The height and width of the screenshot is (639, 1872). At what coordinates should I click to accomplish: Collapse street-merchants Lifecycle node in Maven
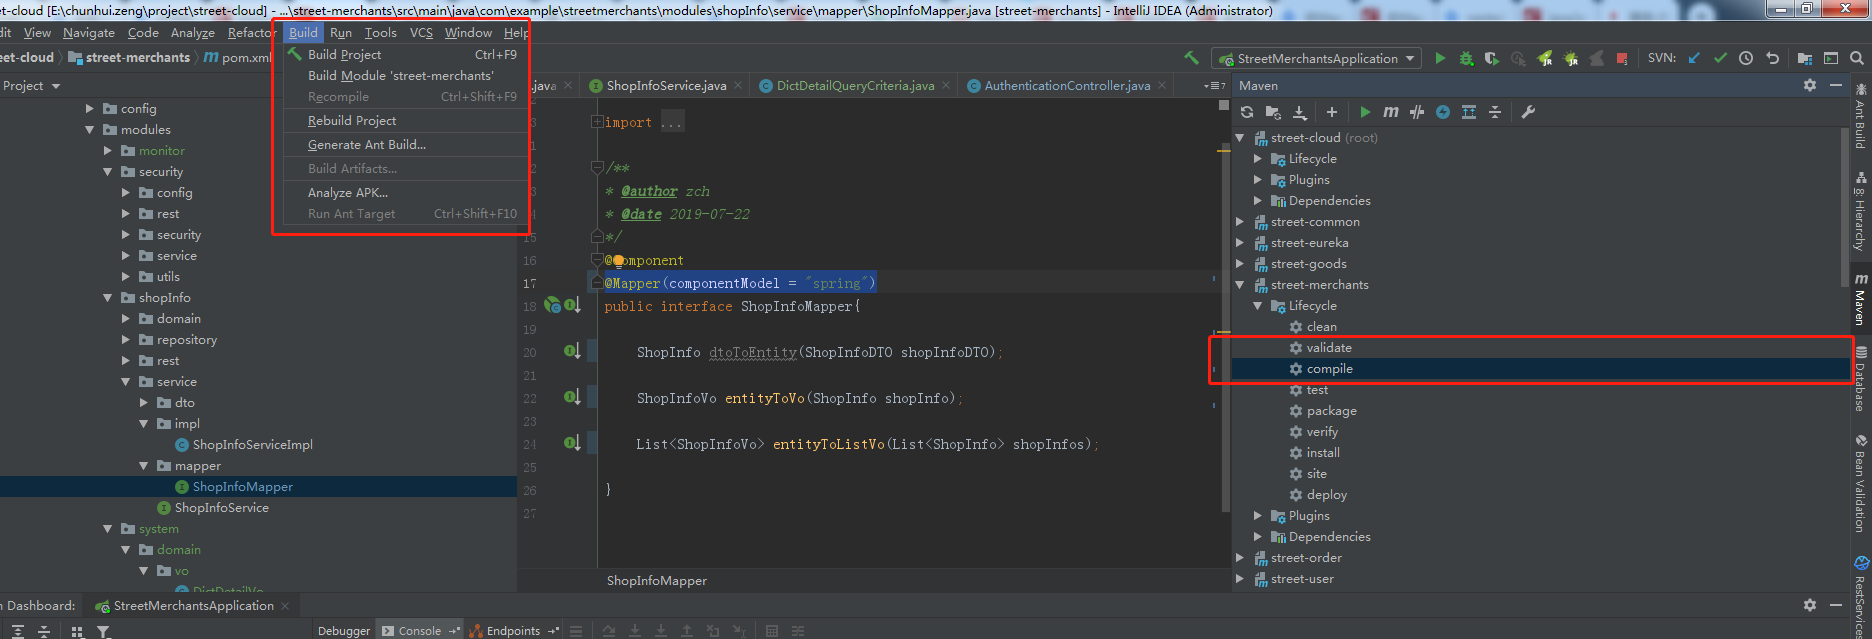click(x=1258, y=306)
